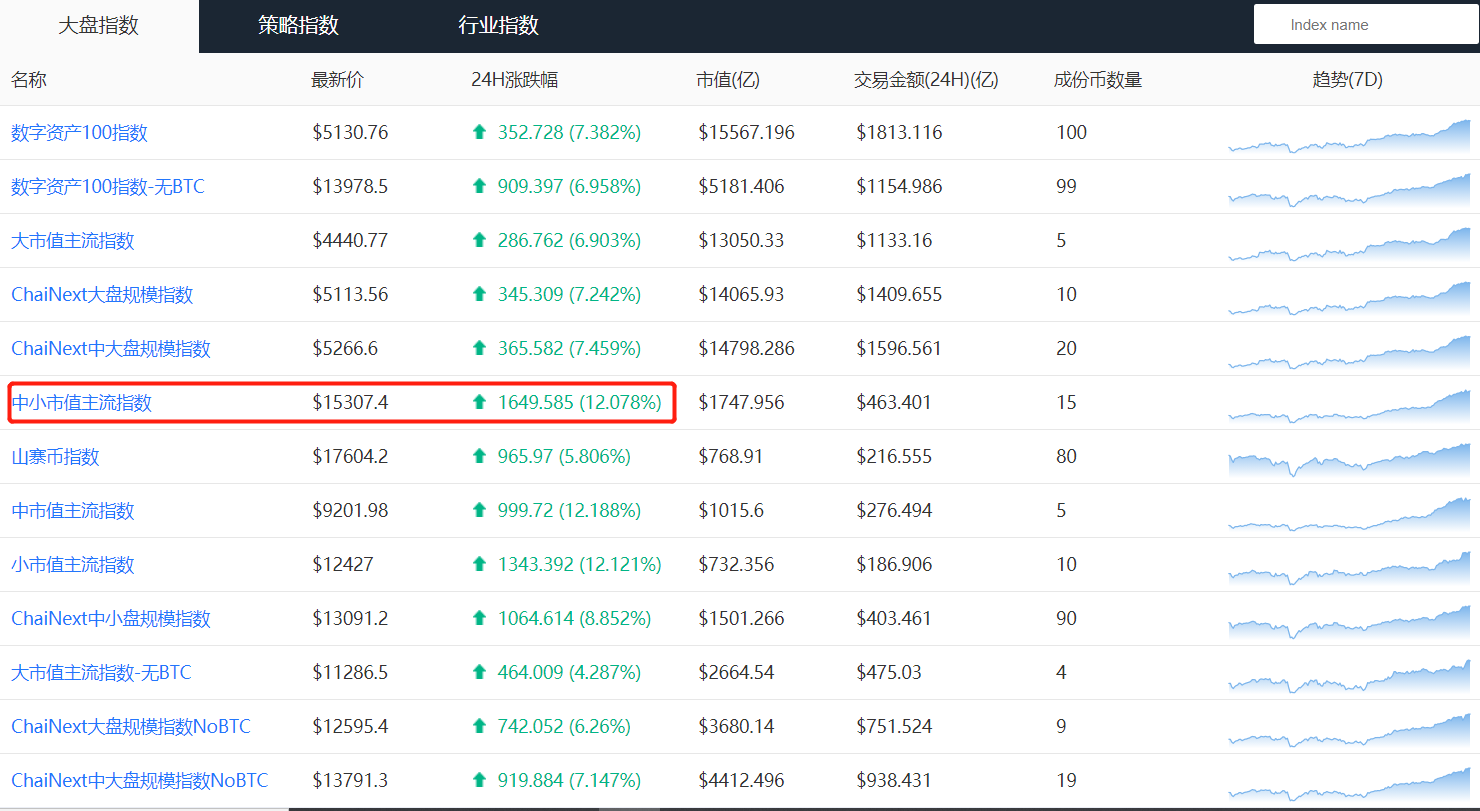Click the ChaiNext大盘规模指数 7D trend chart

(x=1349, y=298)
